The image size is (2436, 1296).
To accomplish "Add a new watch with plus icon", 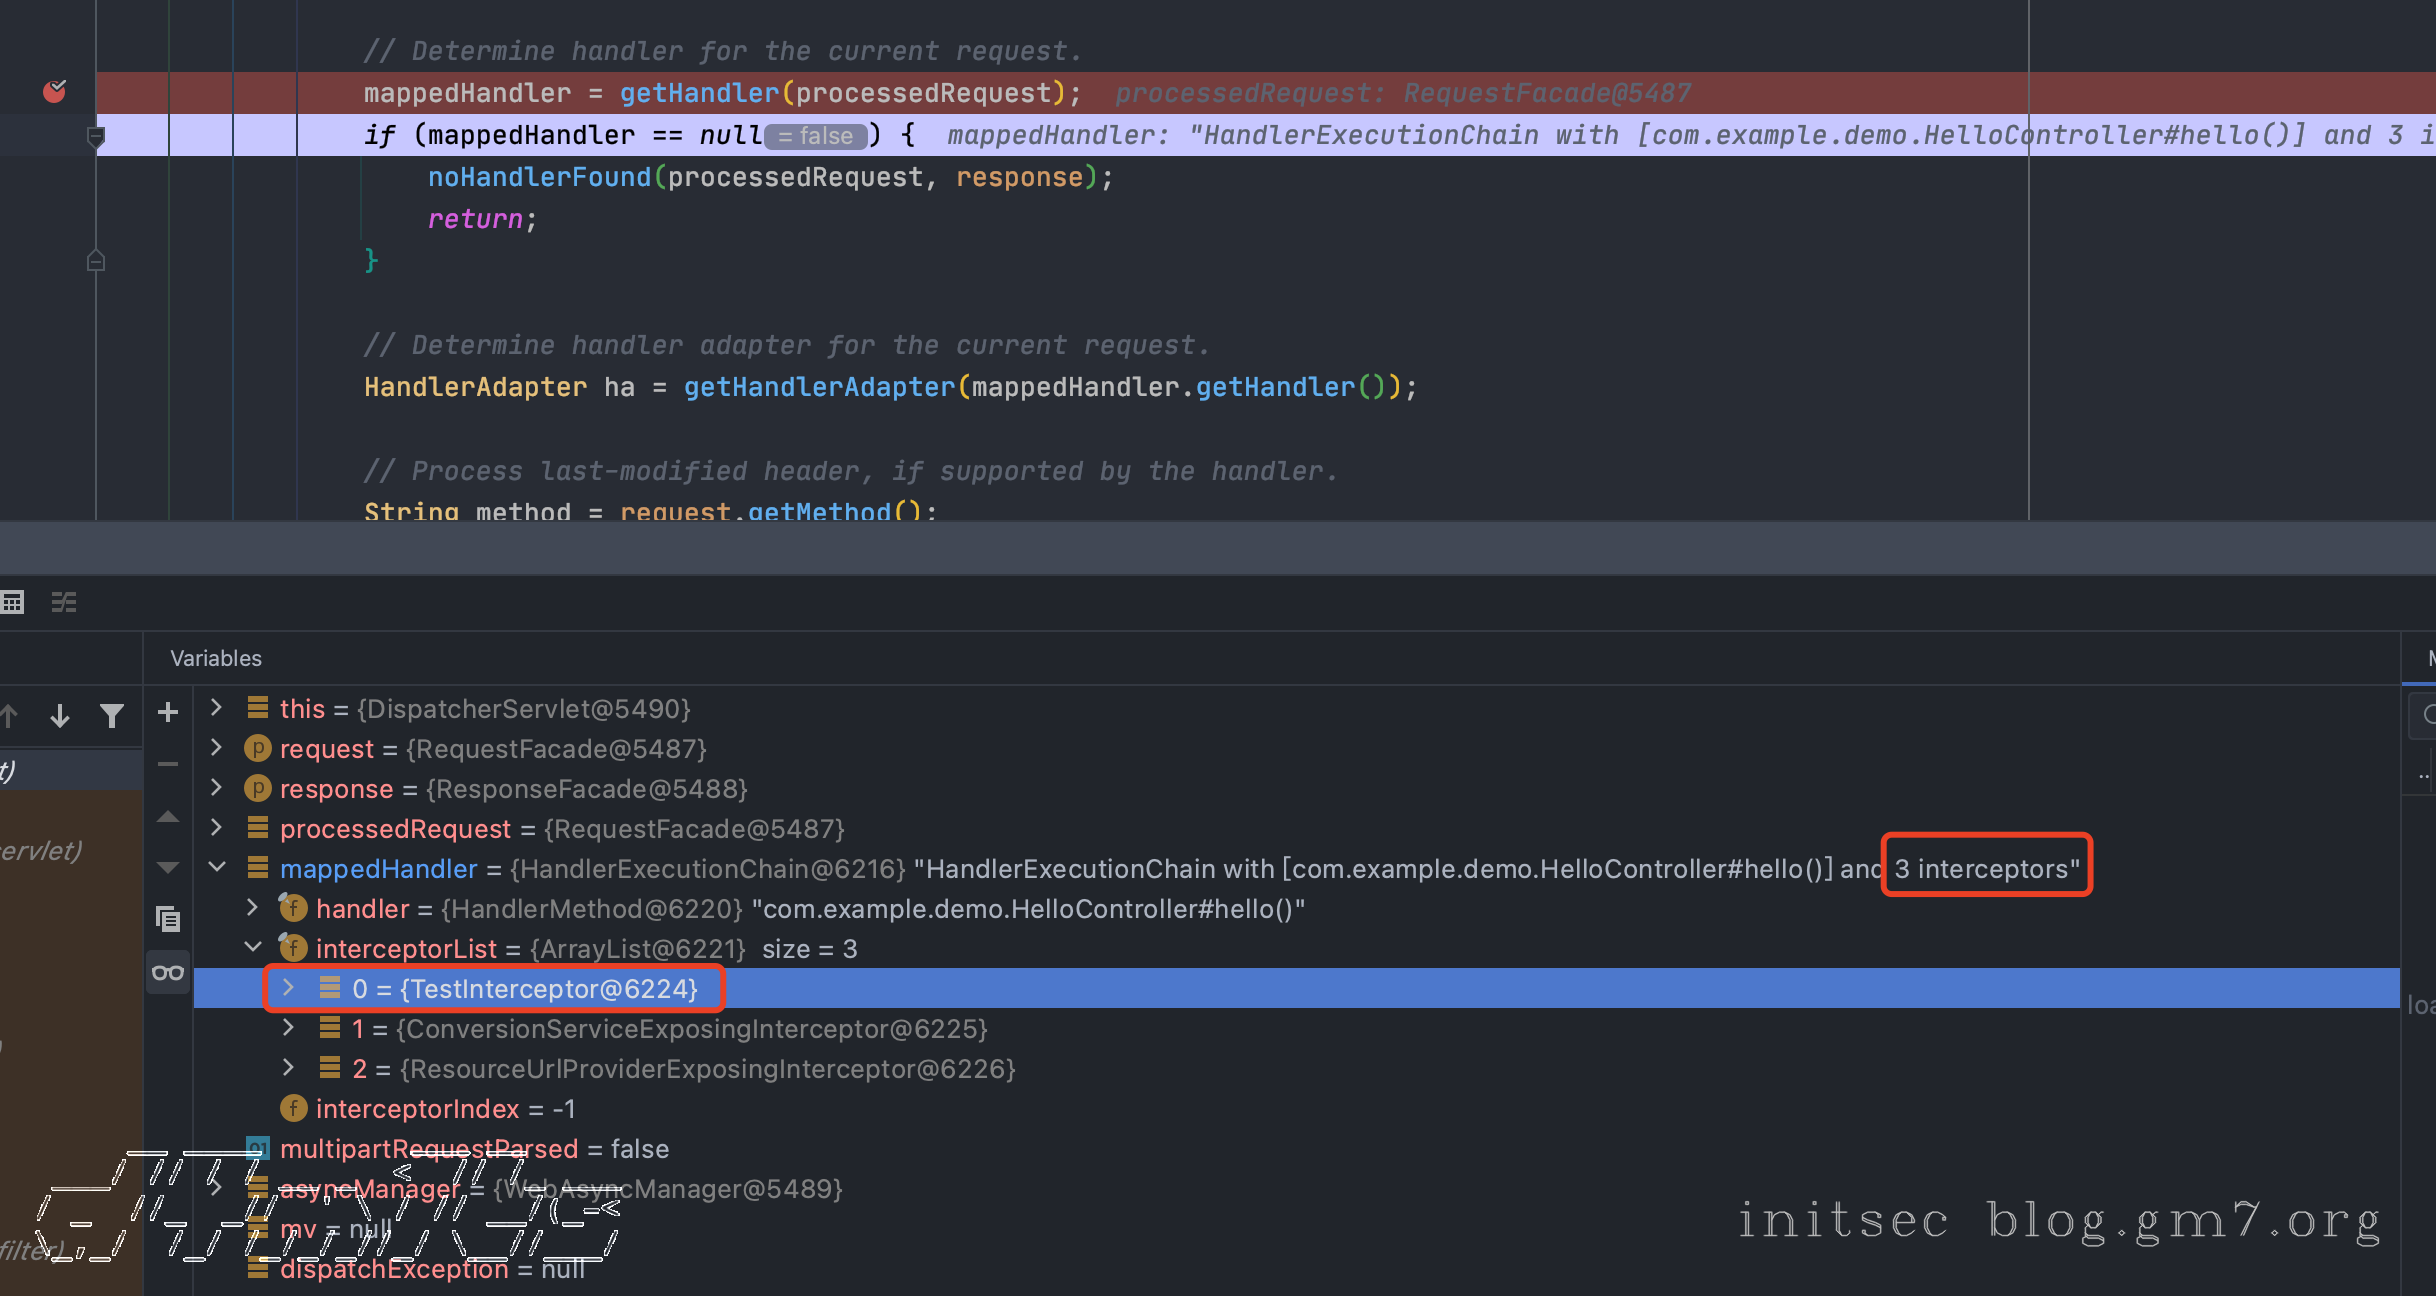I will pyautogui.click(x=168, y=712).
